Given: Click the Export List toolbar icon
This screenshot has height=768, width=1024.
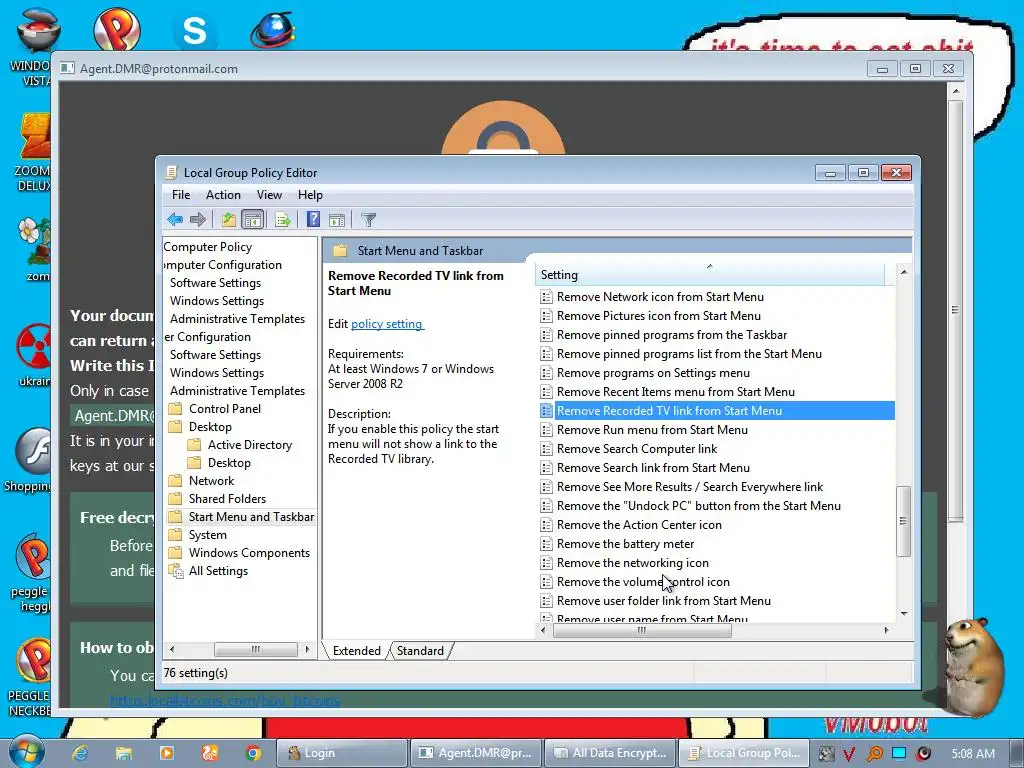Looking at the screenshot, I should coord(282,219).
